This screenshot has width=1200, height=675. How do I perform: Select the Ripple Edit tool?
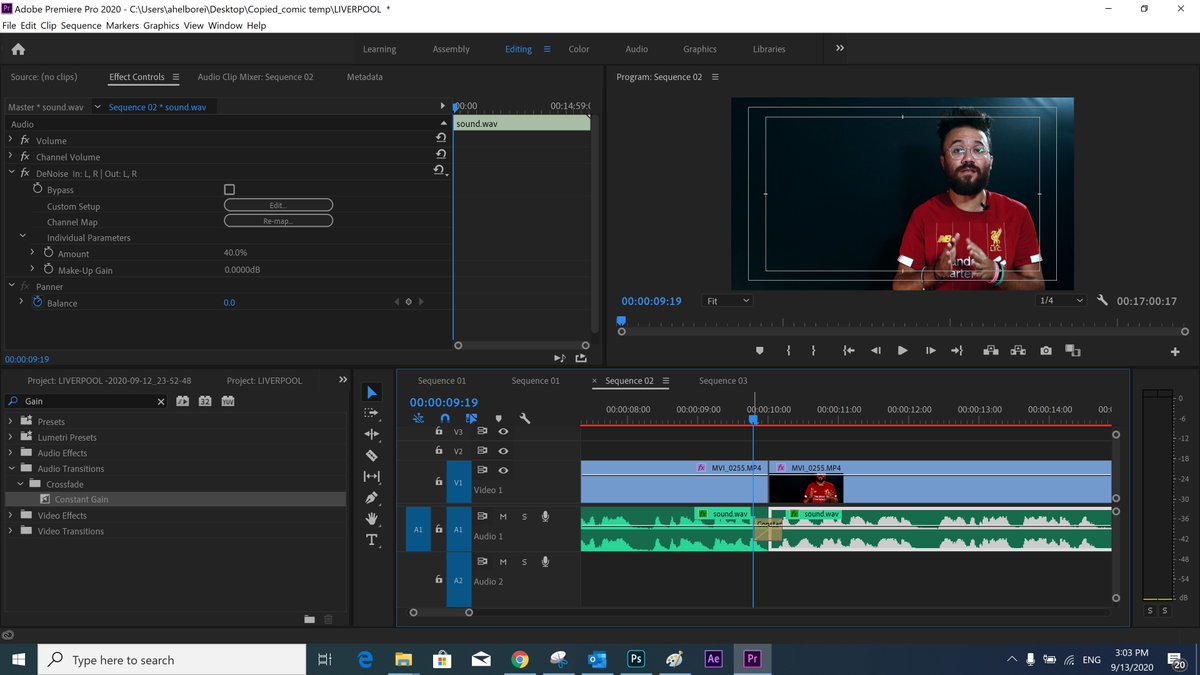tap(371, 434)
